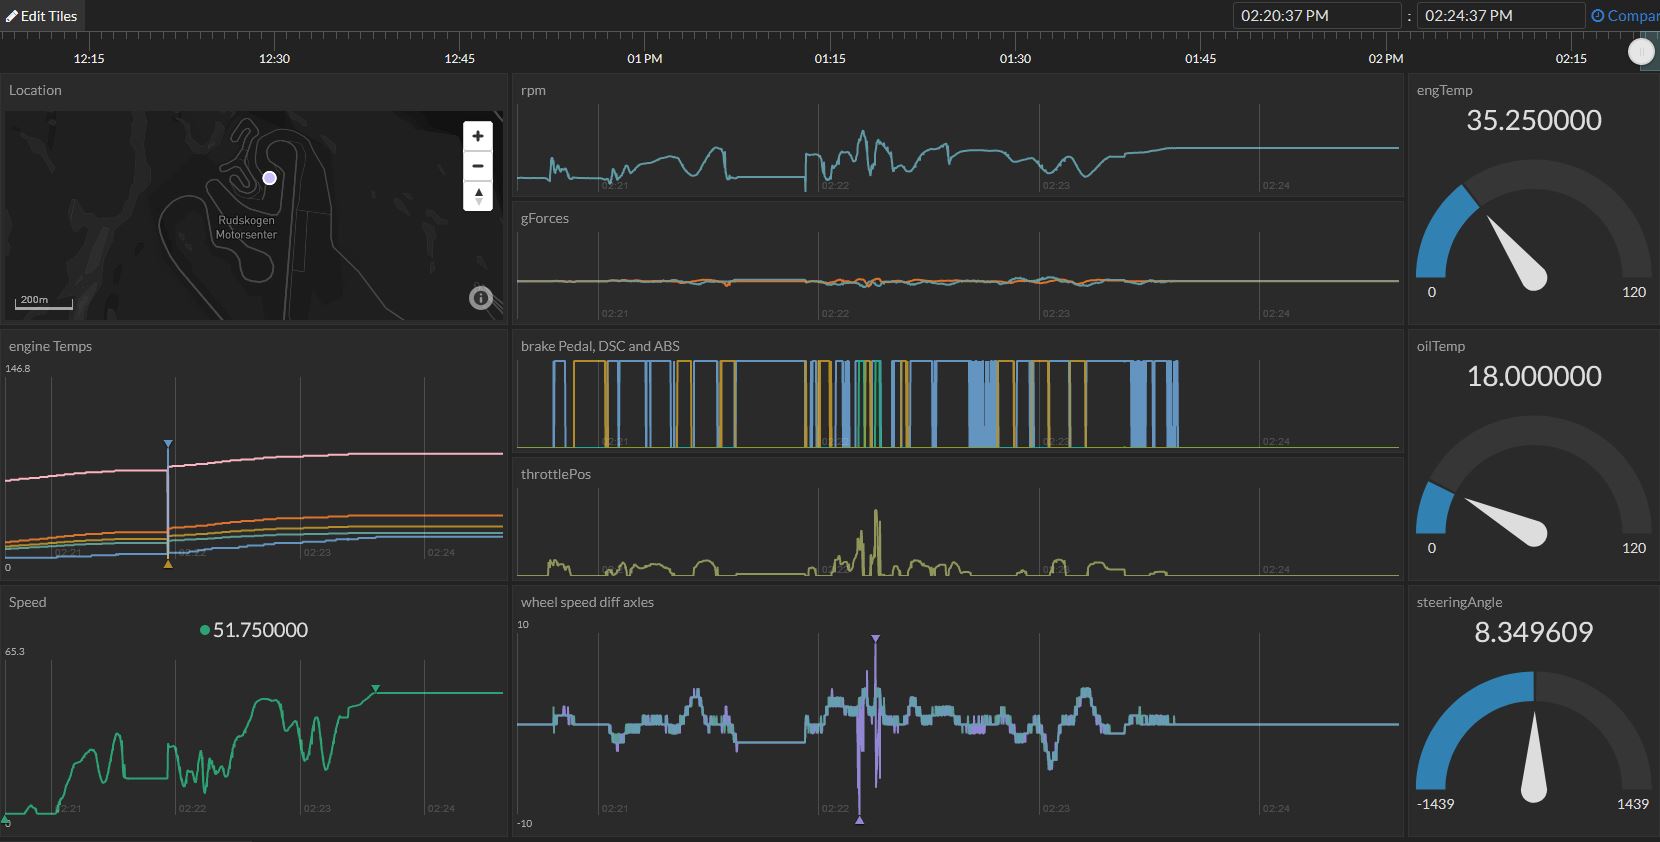The width and height of the screenshot is (1660, 842).
Task: Click the steeringAngle value 8.349609
Action: (1534, 632)
